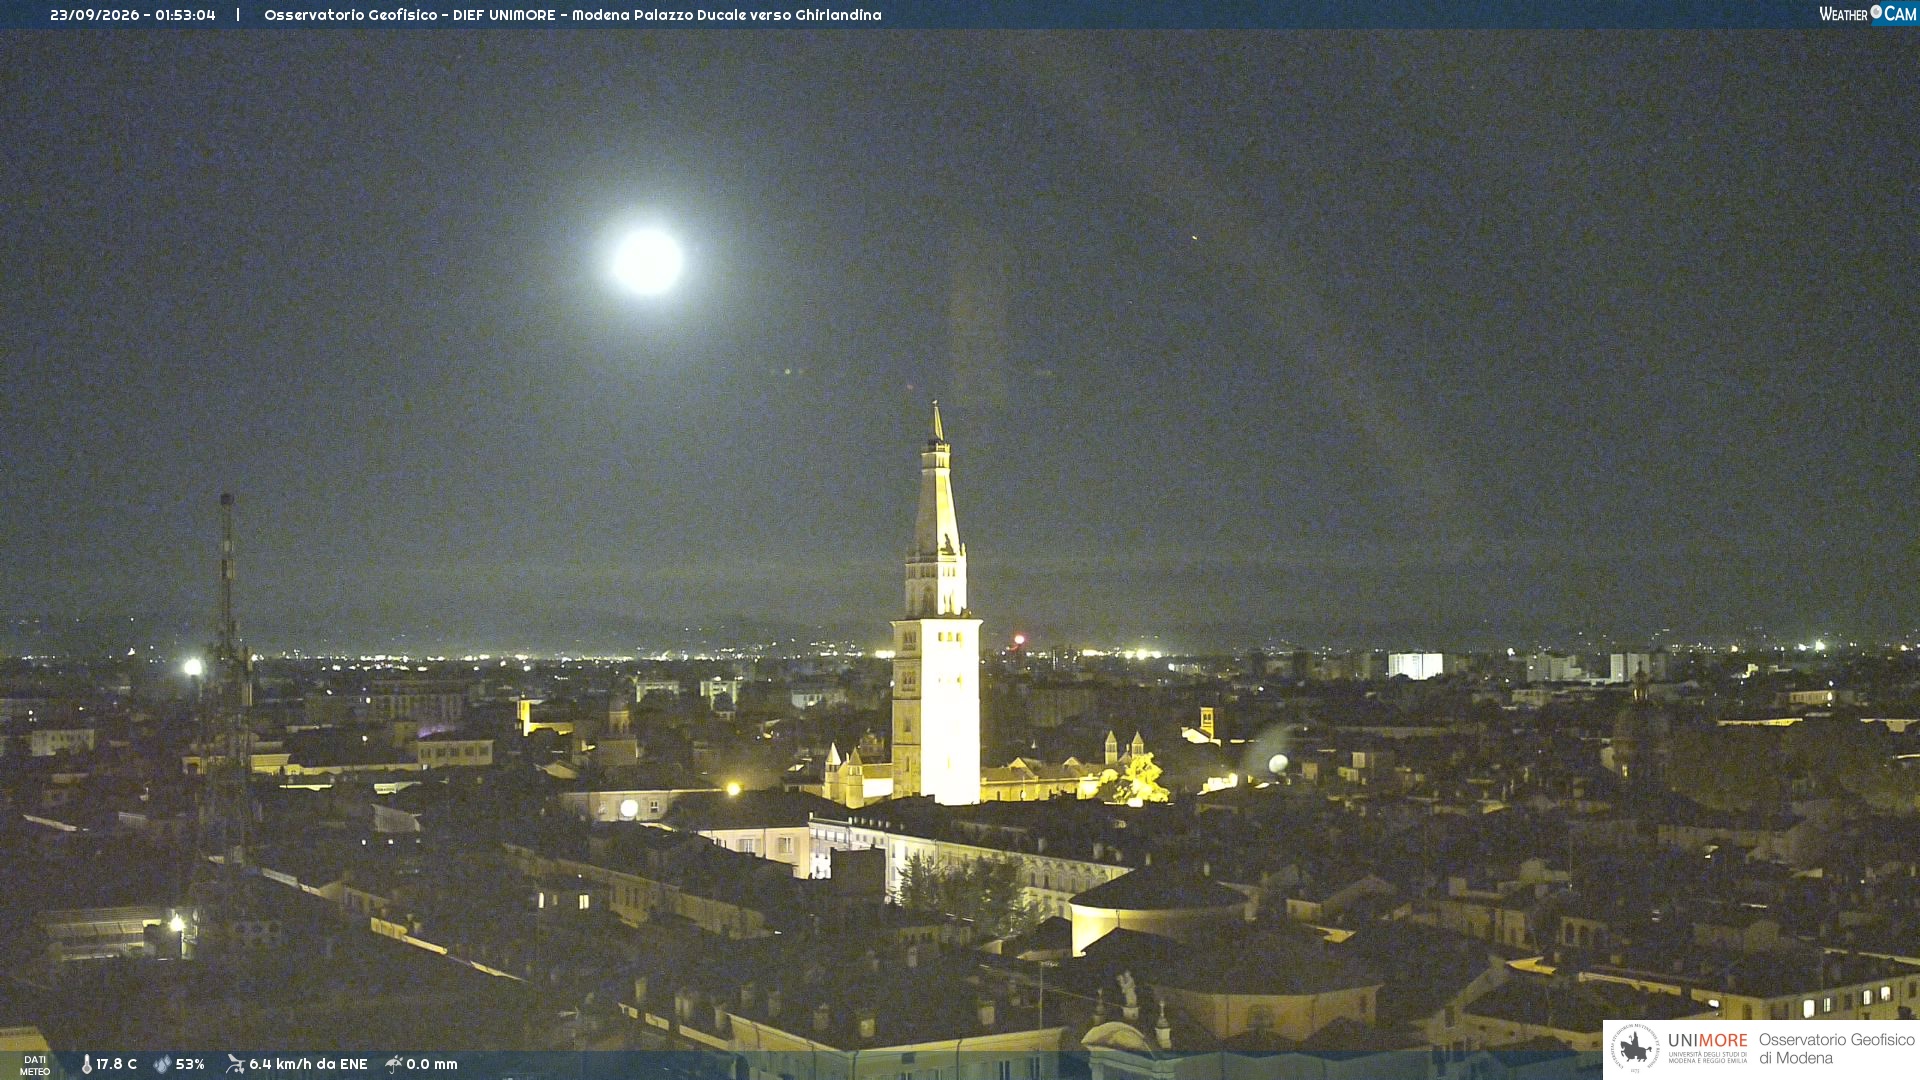This screenshot has height=1080, width=1920.
Task: Click the thermometer temperature icon
Action: click(x=87, y=1064)
